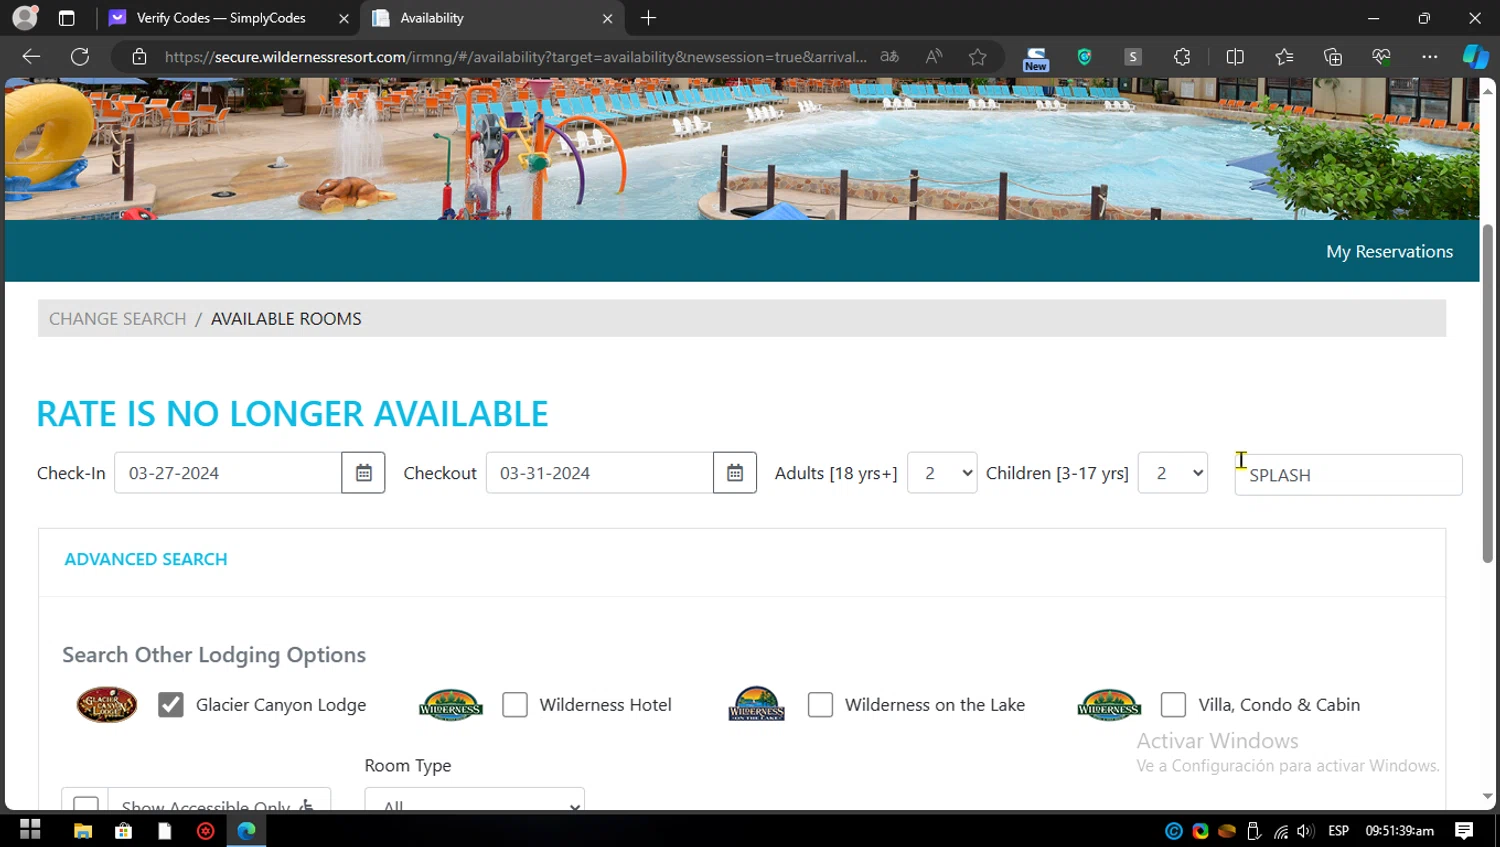Screen dimensions: 1500x847
Task: Click the Wilderness Hotel logo
Action: (x=450, y=705)
